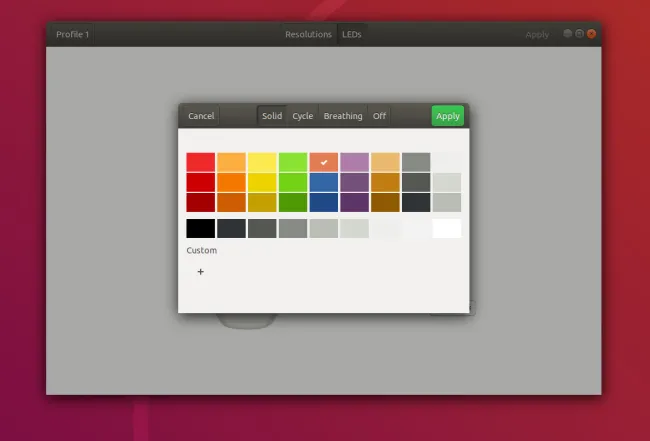Open the Profile 1 selector
The height and width of the screenshot is (441, 650).
[73, 34]
